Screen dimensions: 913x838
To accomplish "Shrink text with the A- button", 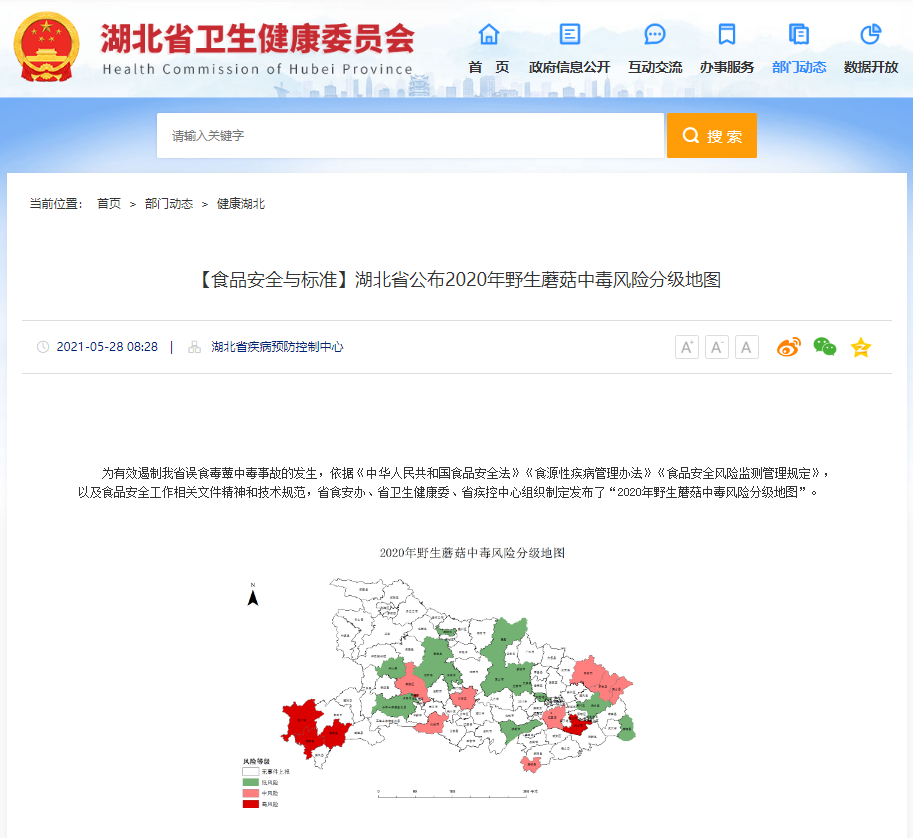I will pyautogui.click(x=716, y=346).
